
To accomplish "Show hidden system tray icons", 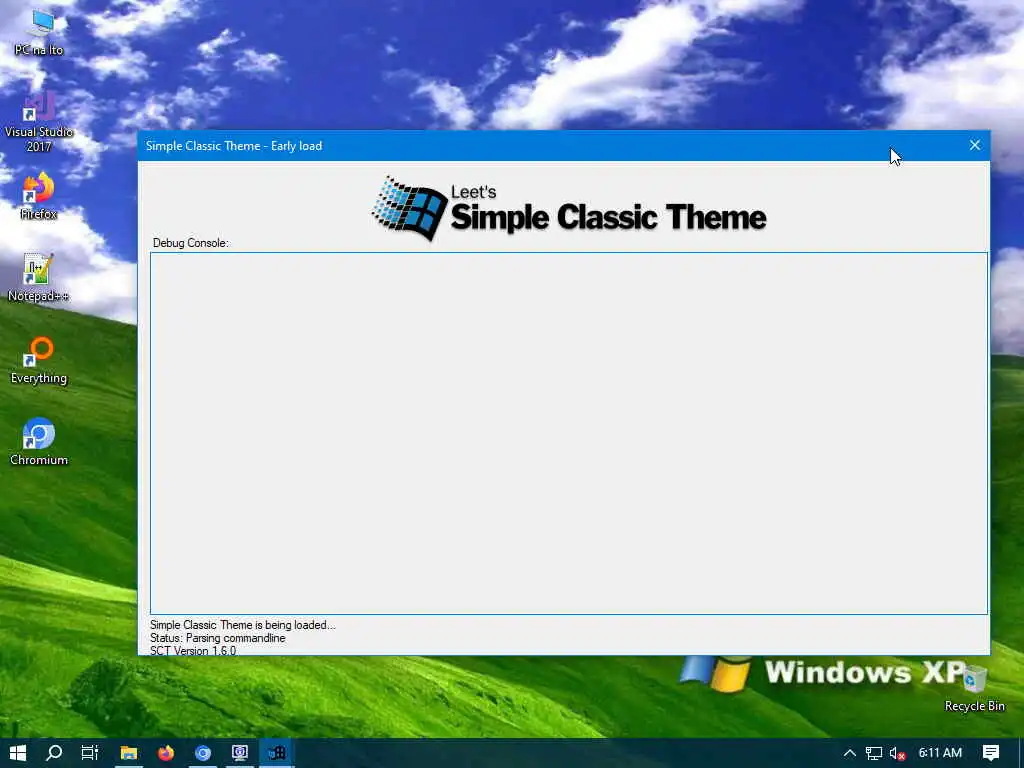I will point(850,753).
